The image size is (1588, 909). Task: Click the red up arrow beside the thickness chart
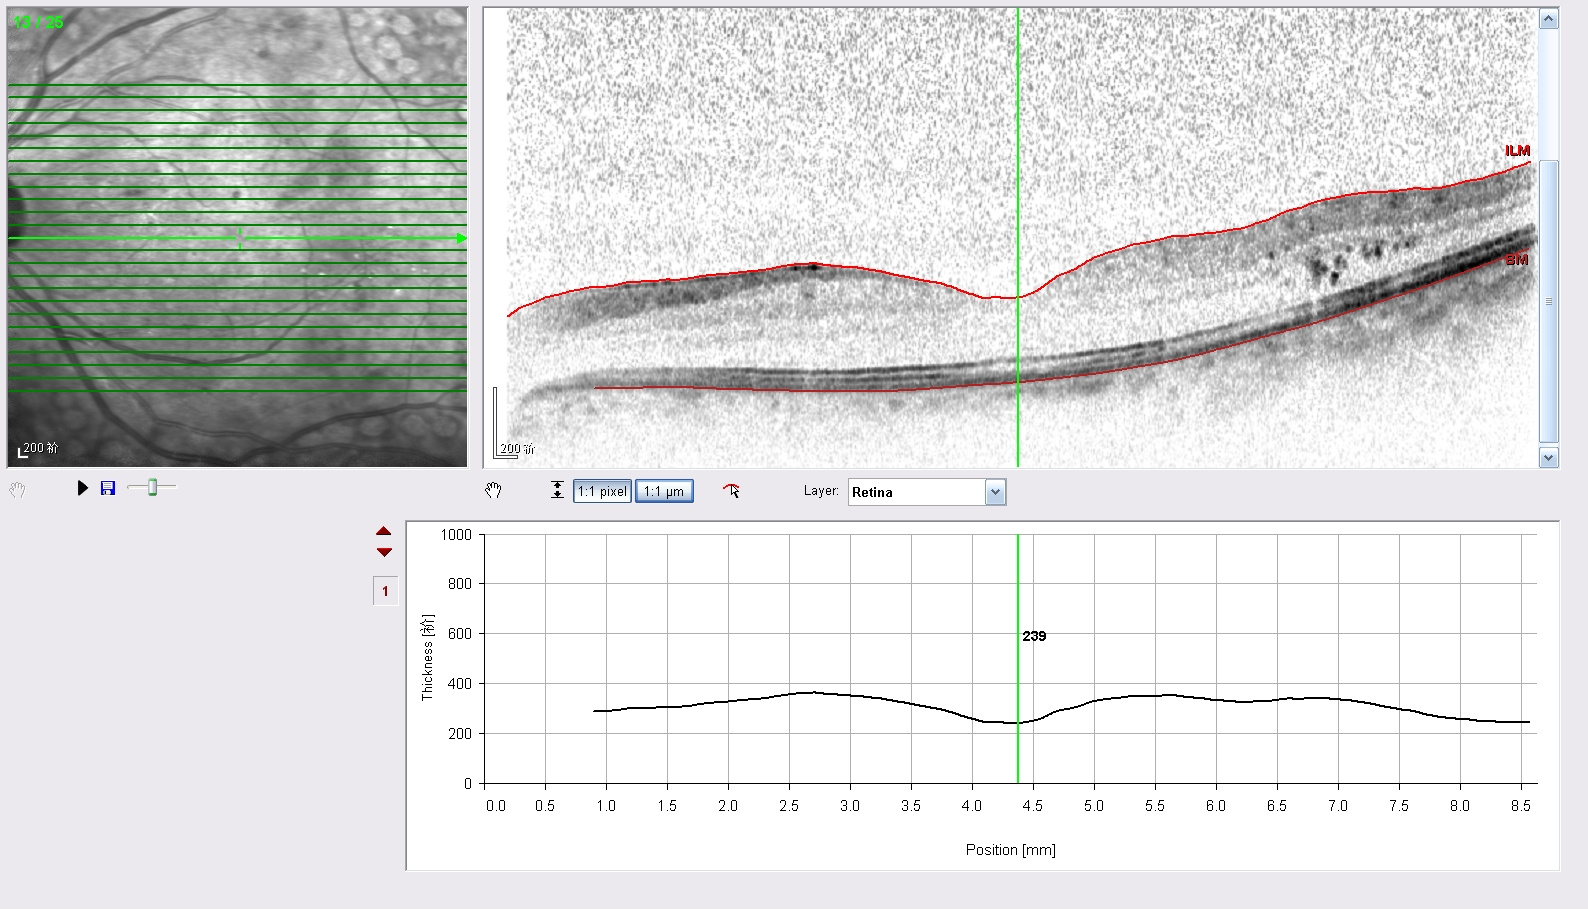384,531
